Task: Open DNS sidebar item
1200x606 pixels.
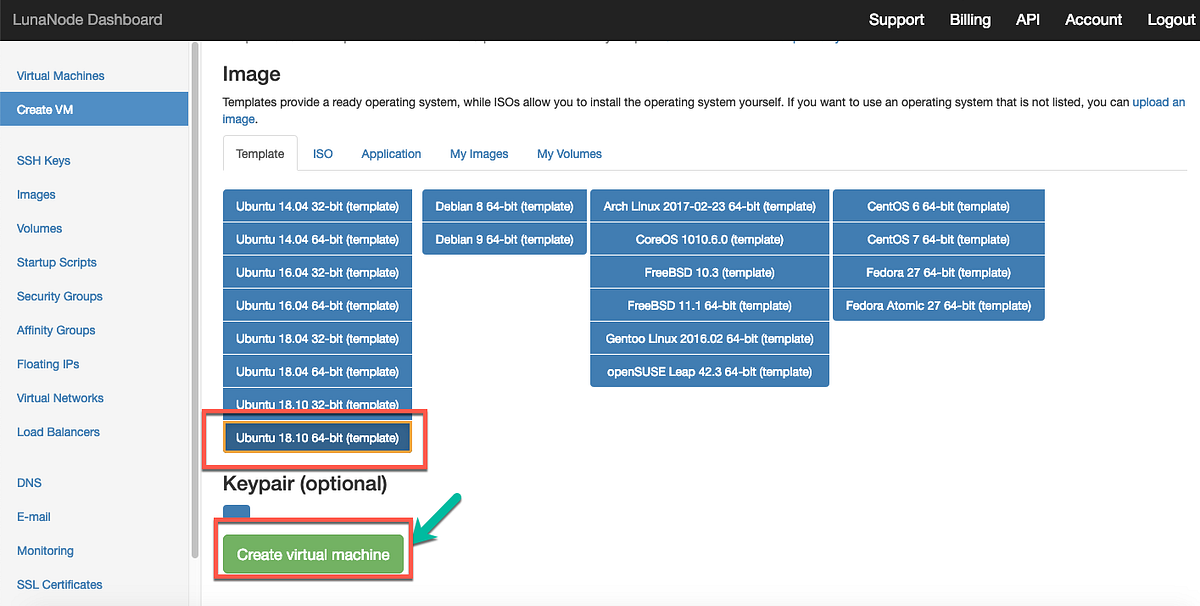Action: [x=29, y=483]
